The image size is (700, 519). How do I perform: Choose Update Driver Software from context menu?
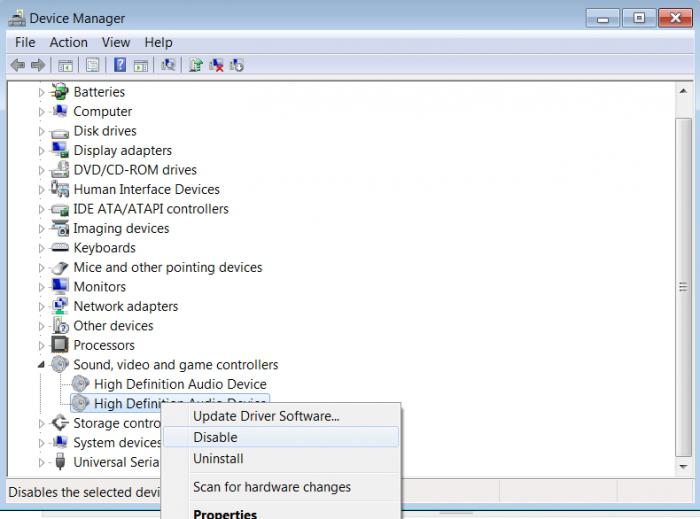click(x=281, y=416)
